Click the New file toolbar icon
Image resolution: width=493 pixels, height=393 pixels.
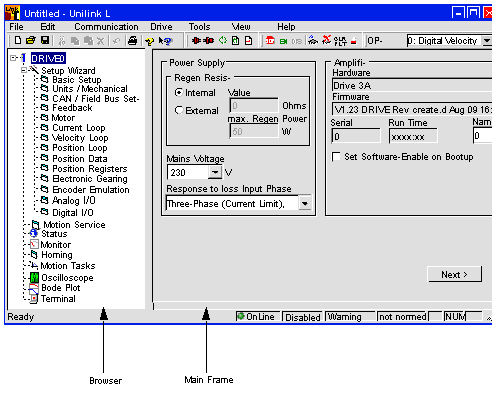click(x=18, y=41)
